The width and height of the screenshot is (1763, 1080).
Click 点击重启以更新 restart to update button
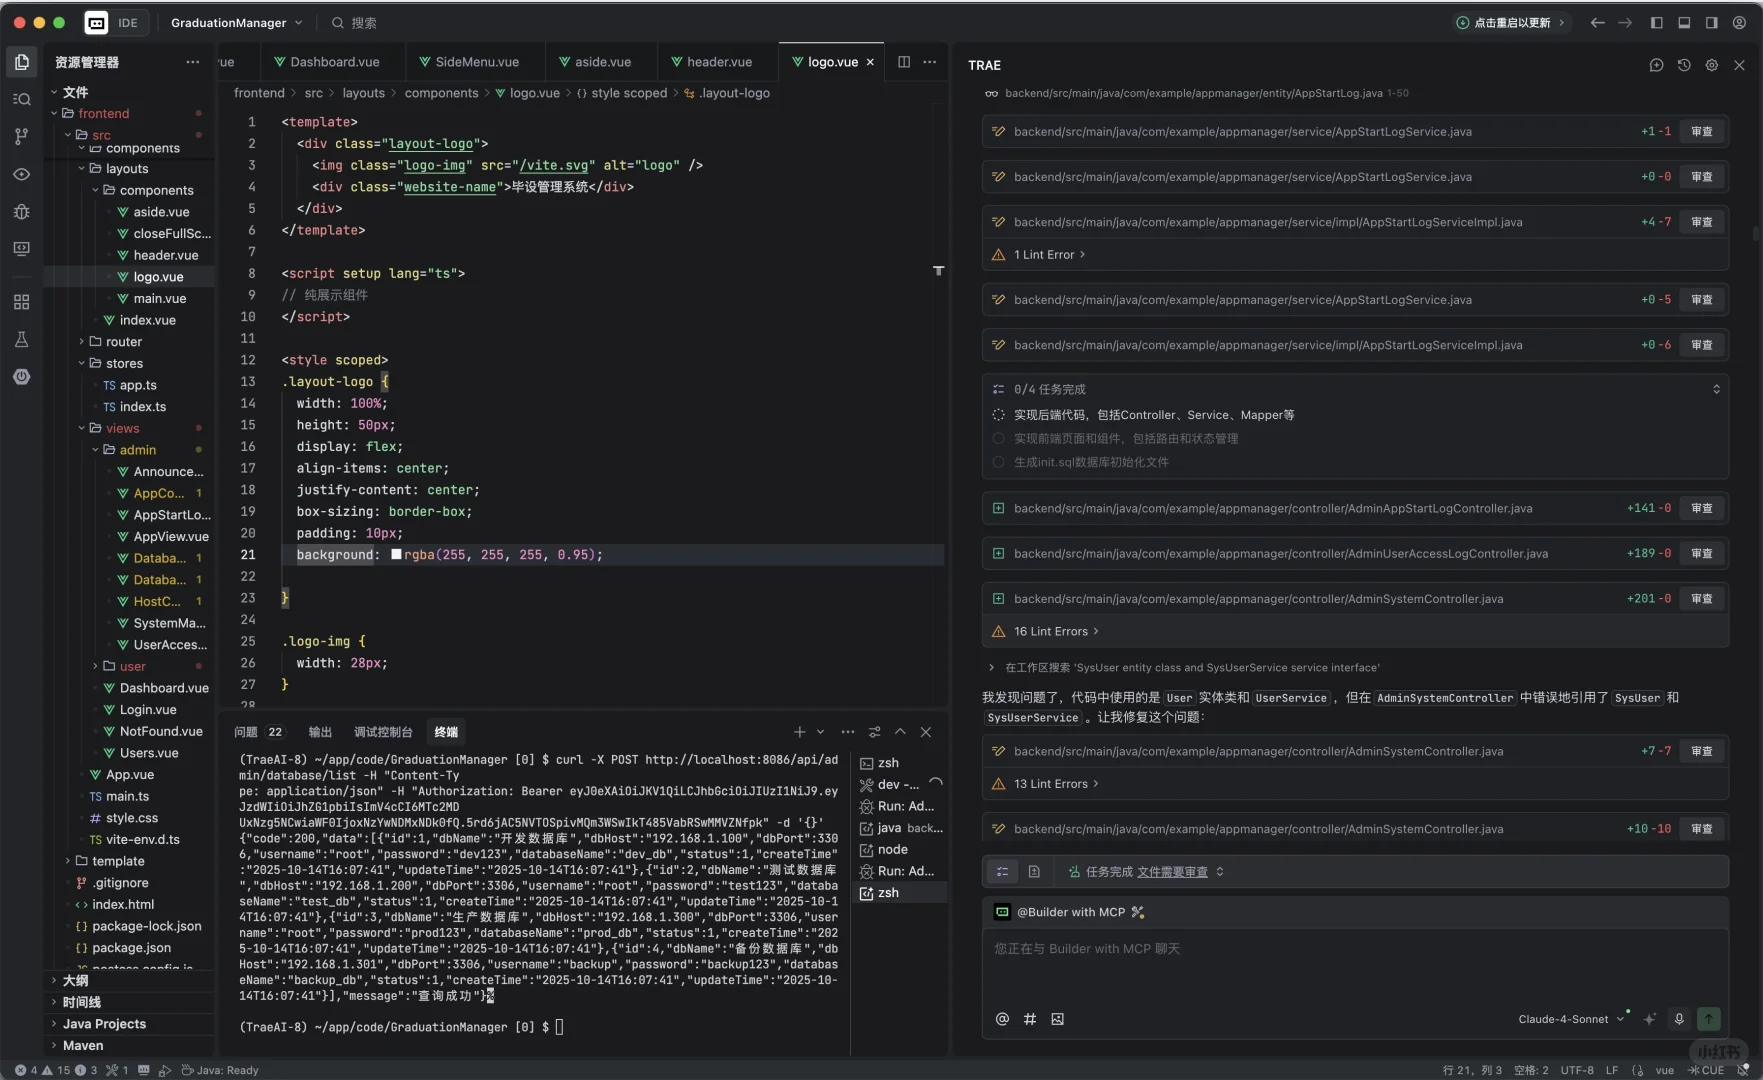[1512, 23]
